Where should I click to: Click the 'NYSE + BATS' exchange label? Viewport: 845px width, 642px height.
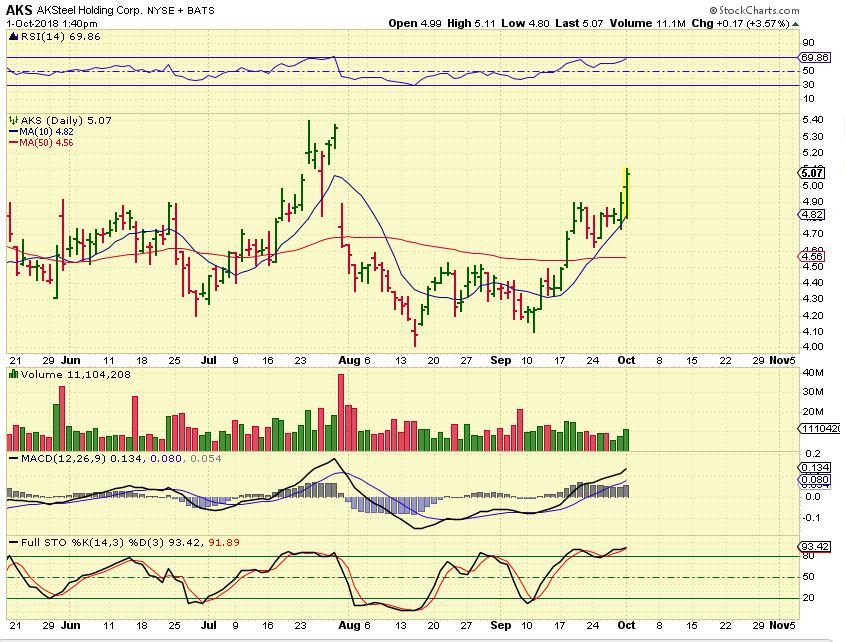point(181,10)
